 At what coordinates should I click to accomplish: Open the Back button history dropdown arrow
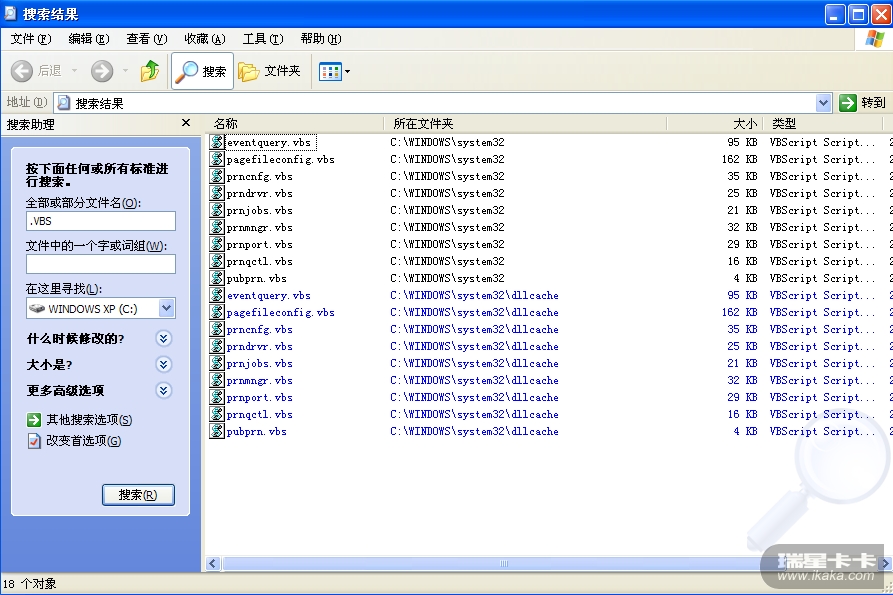point(75,71)
